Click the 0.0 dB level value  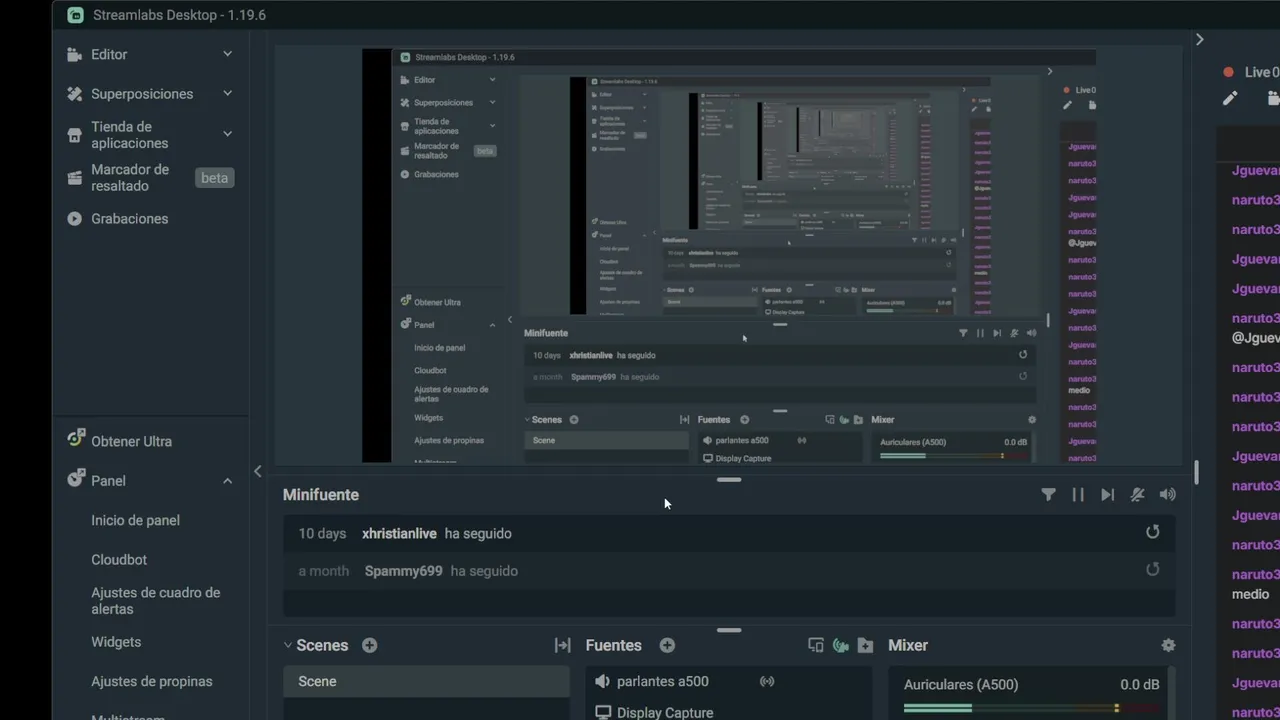pos(1140,685)
